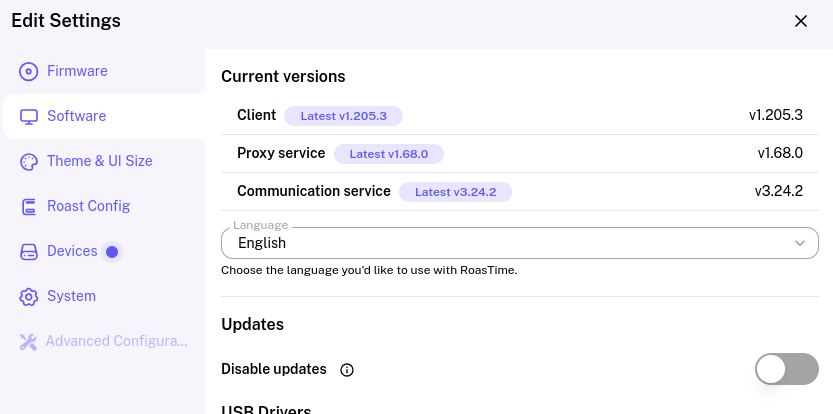Click the Advanced Configuration wrench icon
The width and height of the screenshot is (833, 414).
[x=29, y=342]
